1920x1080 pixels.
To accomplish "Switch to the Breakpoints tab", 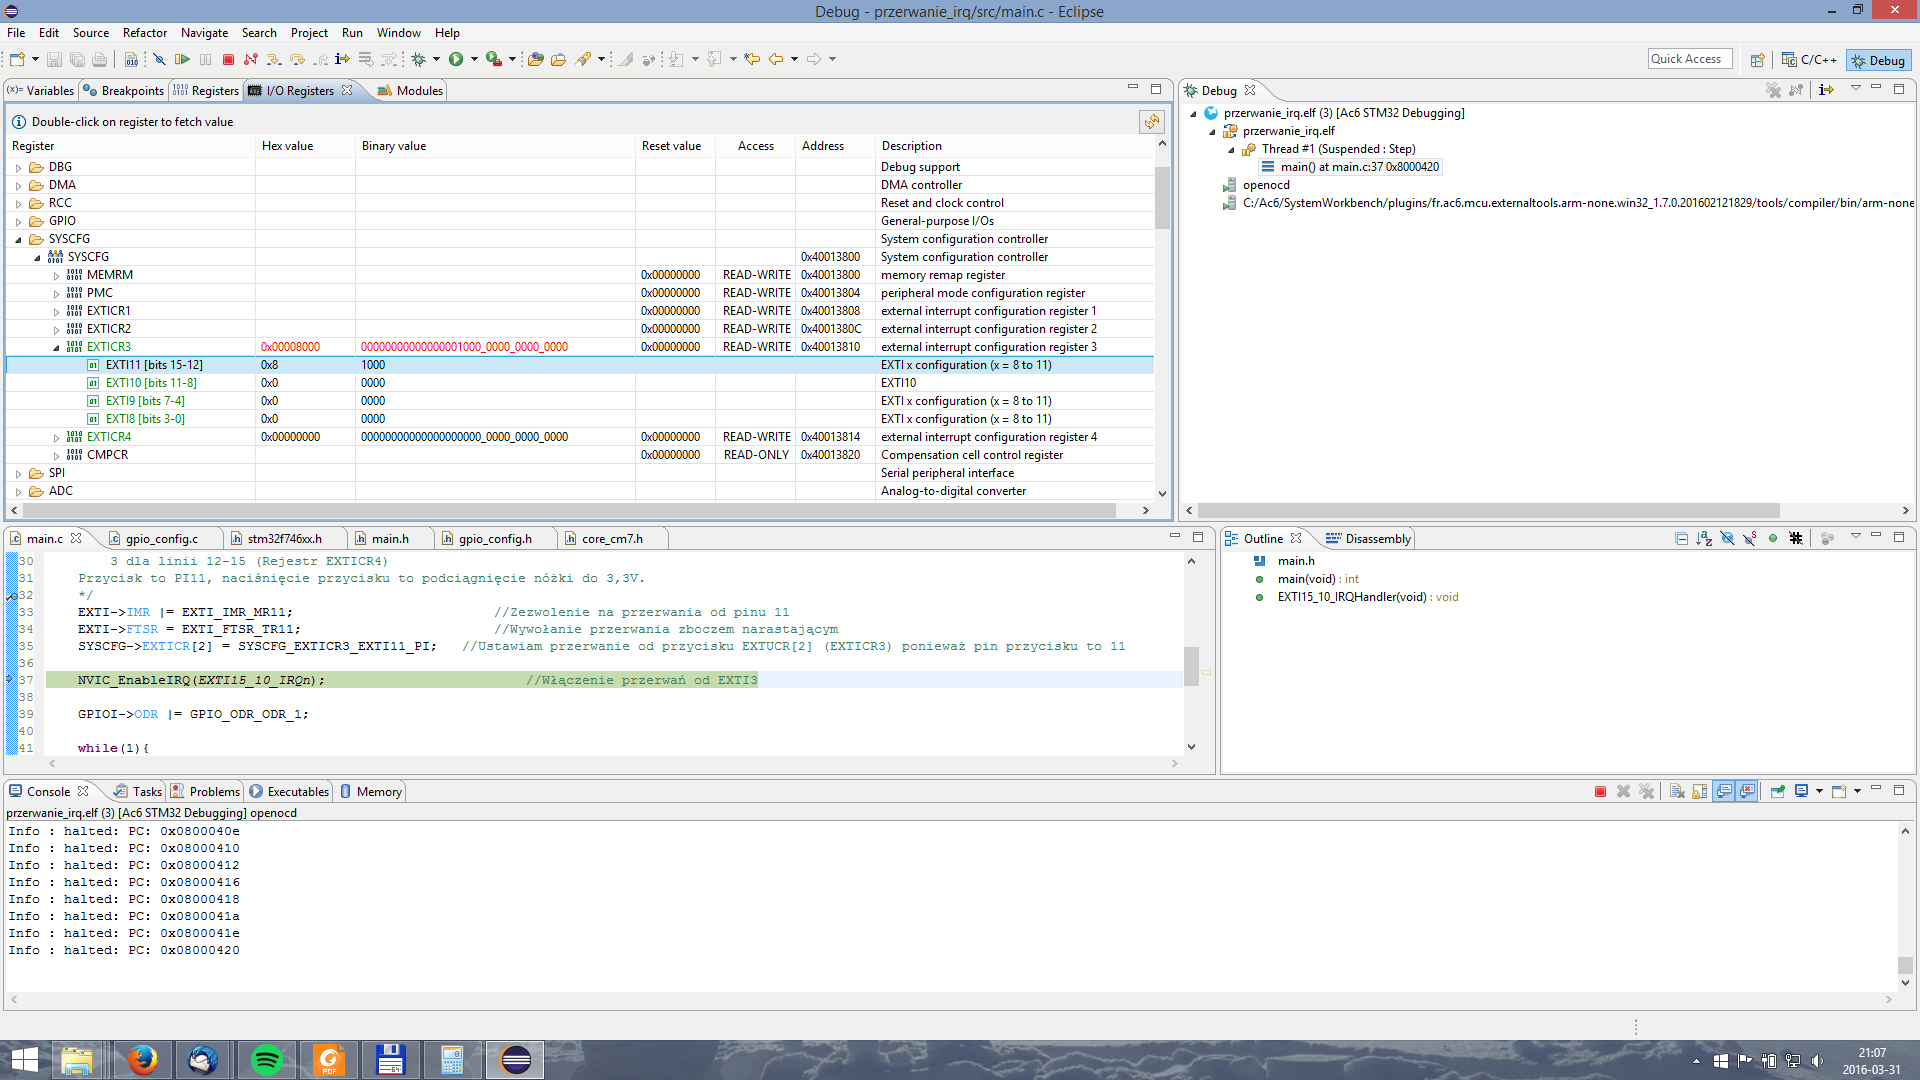I will click(124, 91).
